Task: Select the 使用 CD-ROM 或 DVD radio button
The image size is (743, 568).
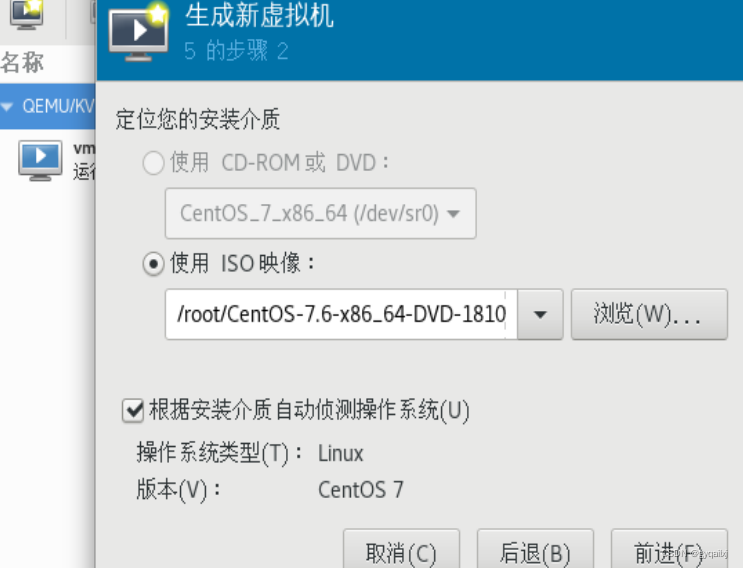Action: [153, 163]
